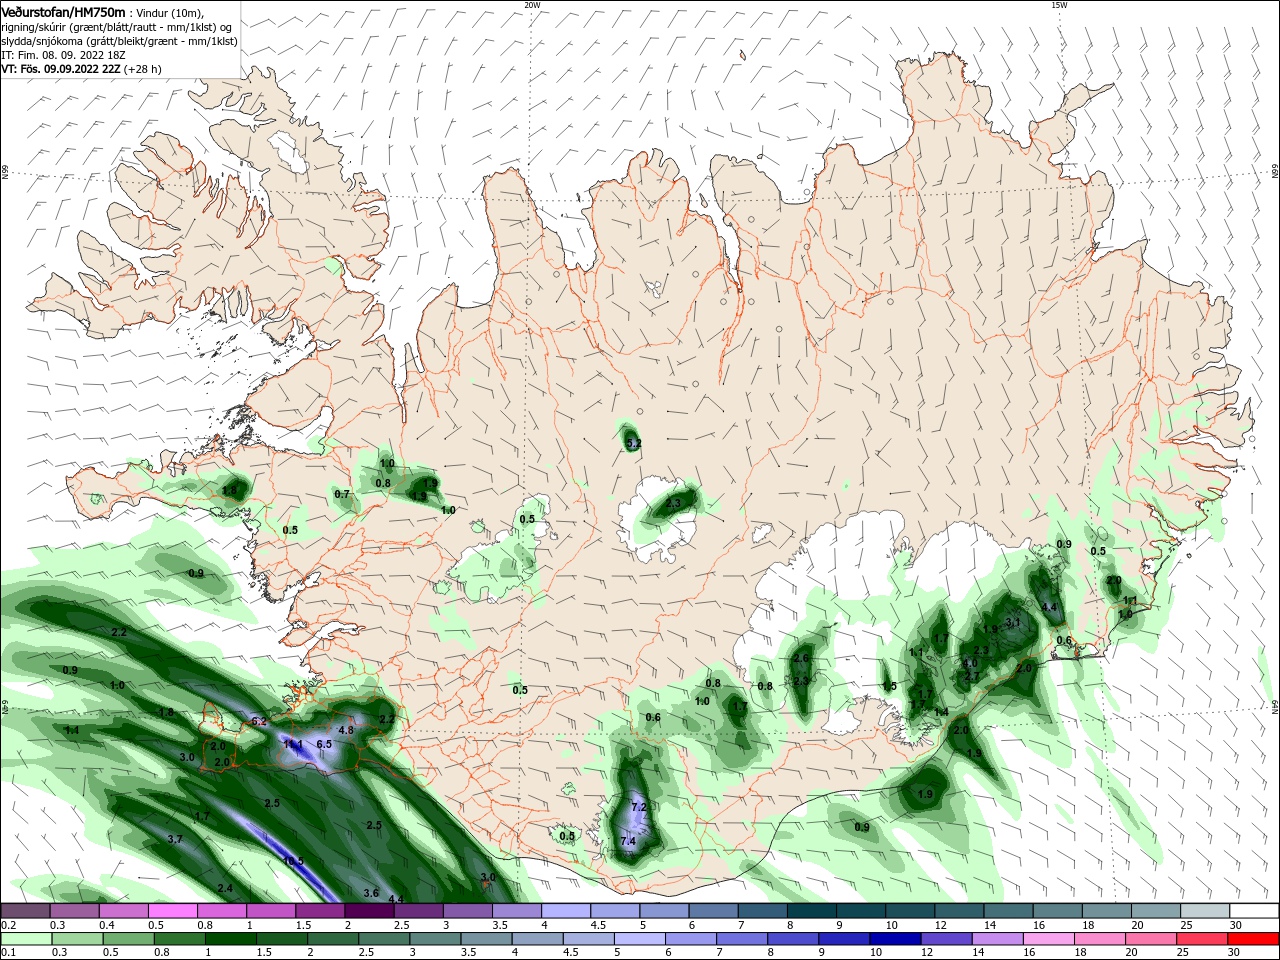The height and width of the screenshot is (960, 1280).
Task: Click the 4.8 precipitation value
Action: point(346,730)
